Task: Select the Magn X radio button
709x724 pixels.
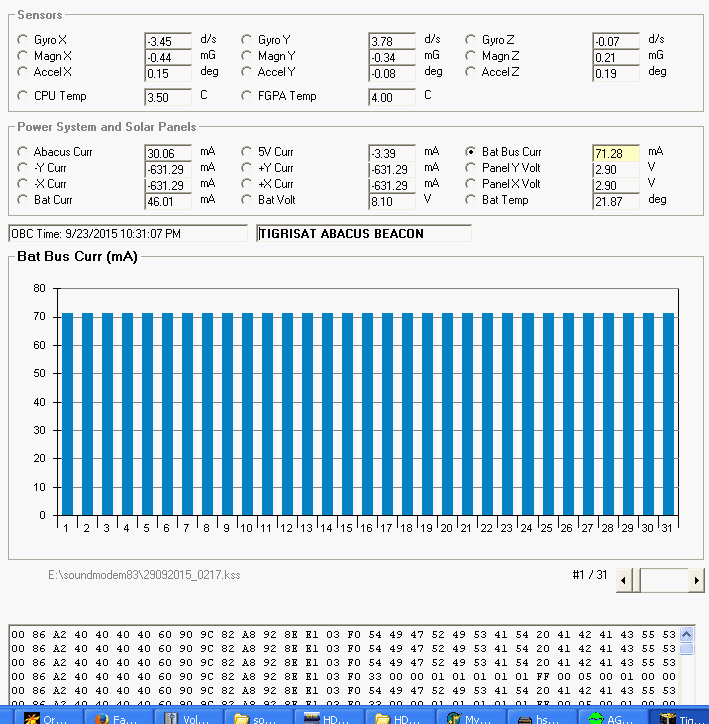Action: coord(22,56)
